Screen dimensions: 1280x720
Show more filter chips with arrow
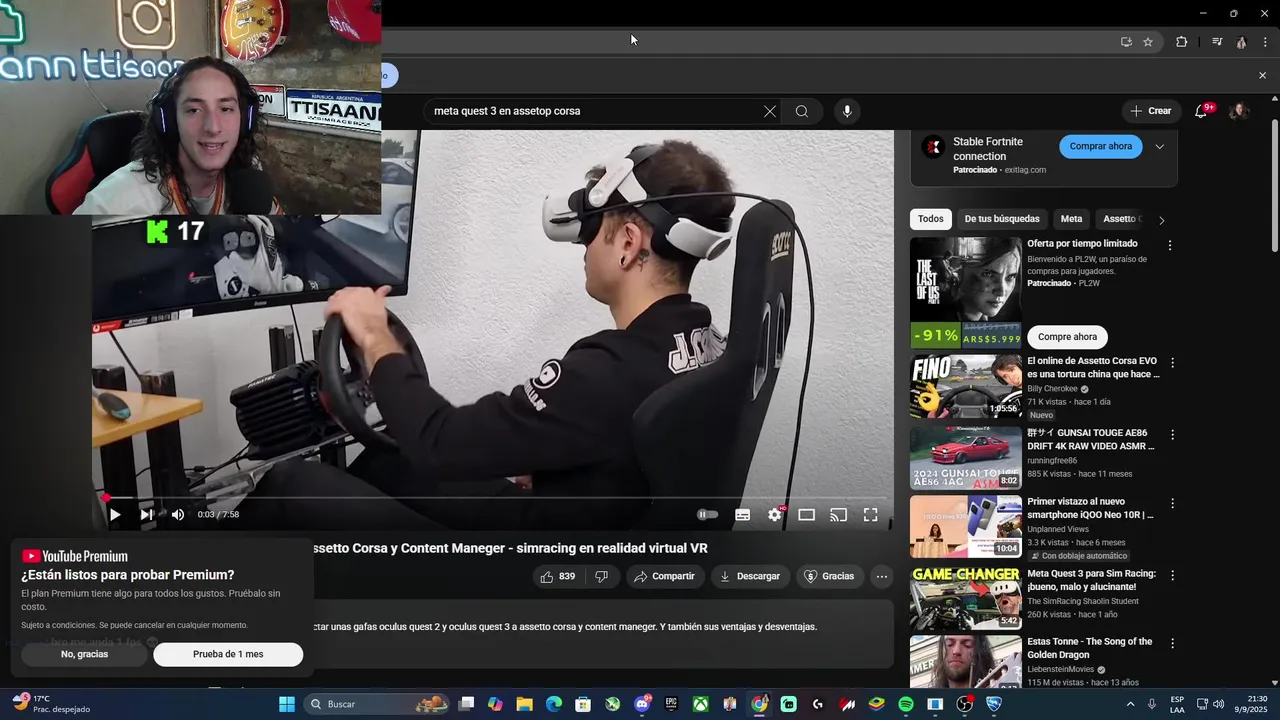[1161, 220]
